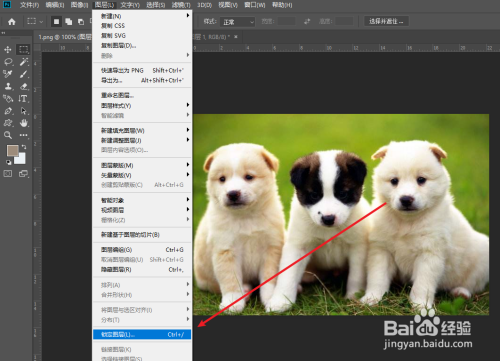This screenshot has height=361, width=500.
Task: Open the Change Screen Mode icon
Action: [x=23, y=174]
